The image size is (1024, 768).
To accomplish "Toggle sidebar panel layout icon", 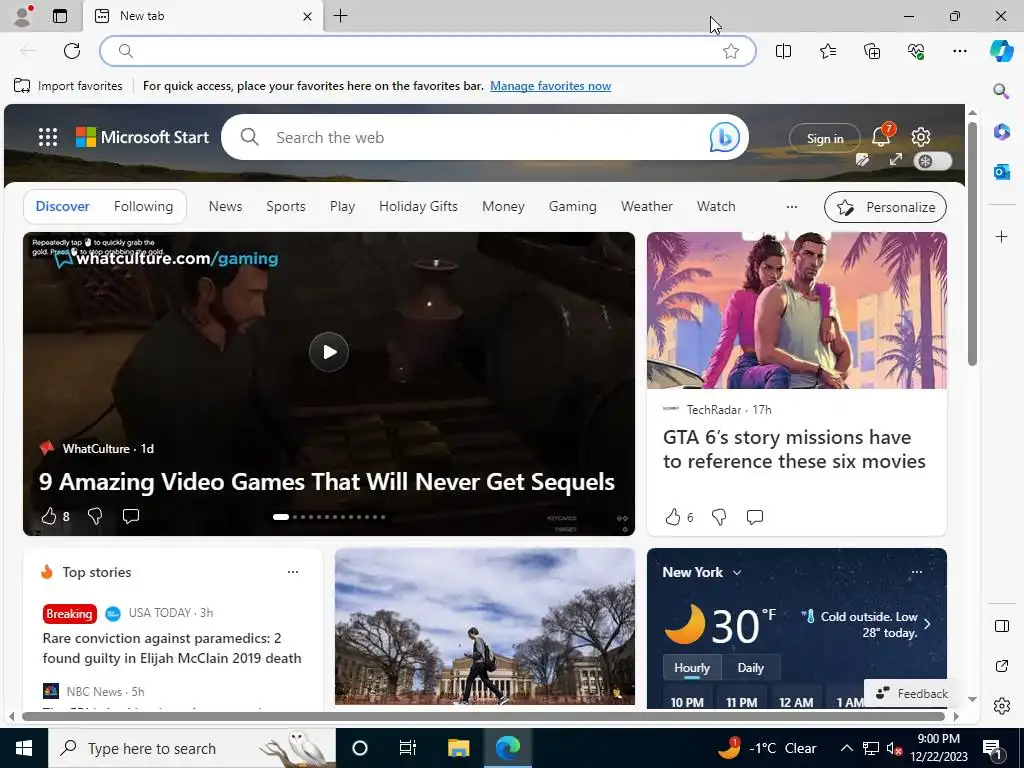I will tap(1001, 626).
